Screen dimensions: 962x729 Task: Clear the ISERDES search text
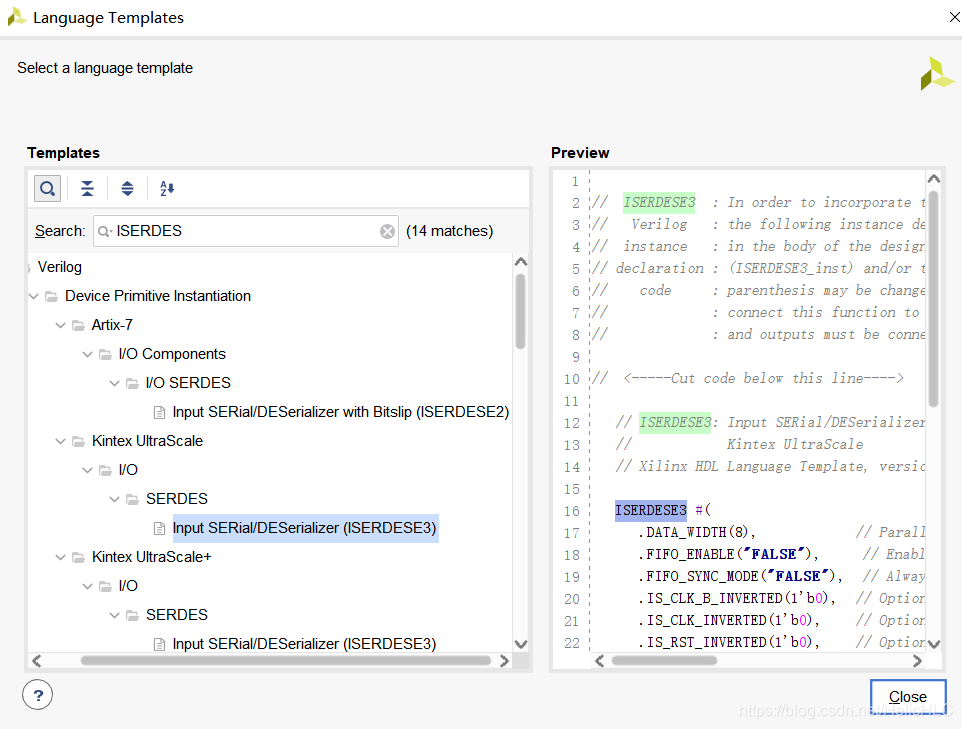point(387,231)
